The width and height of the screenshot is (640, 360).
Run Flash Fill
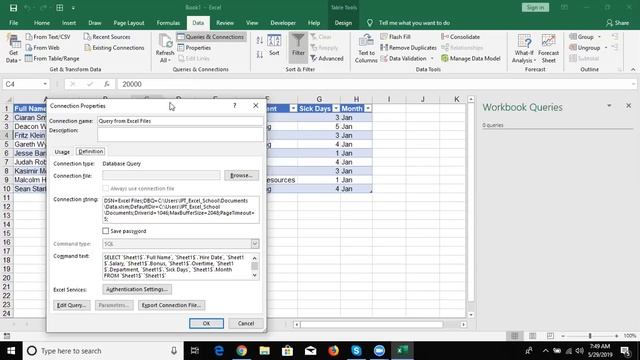click(x=396, y=37)
